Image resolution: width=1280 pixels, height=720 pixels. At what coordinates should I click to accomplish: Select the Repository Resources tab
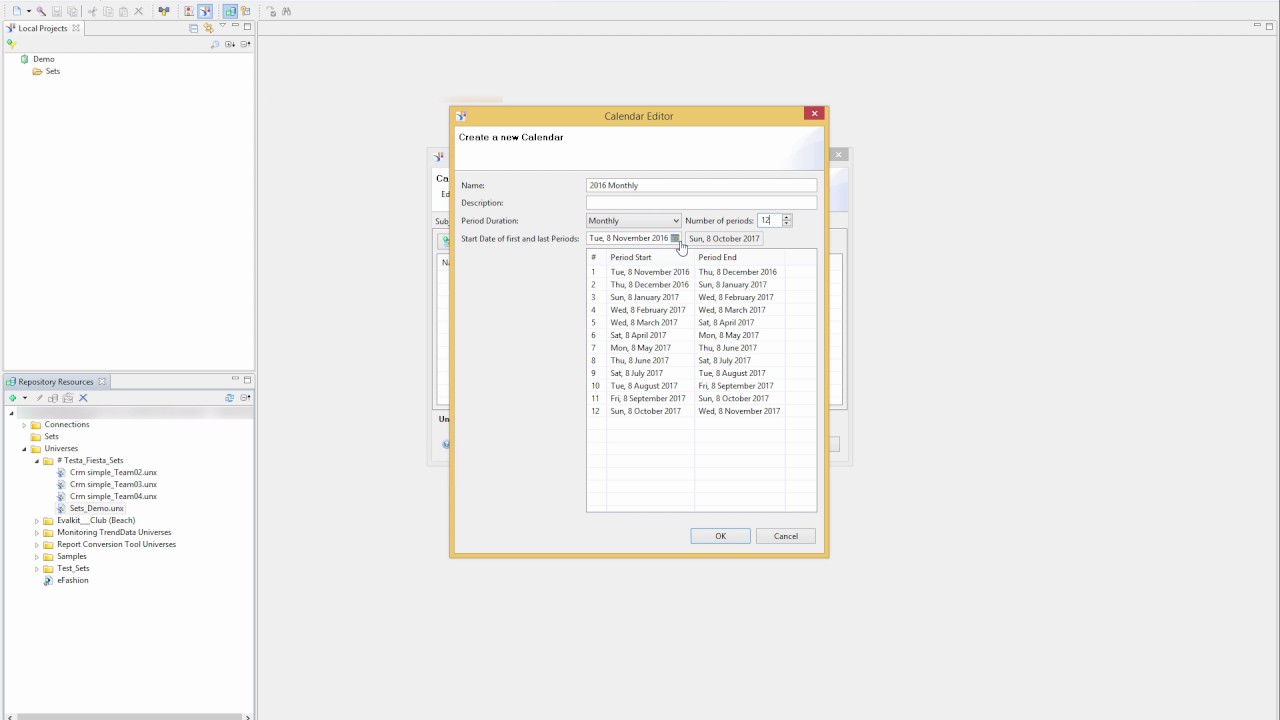55,382
